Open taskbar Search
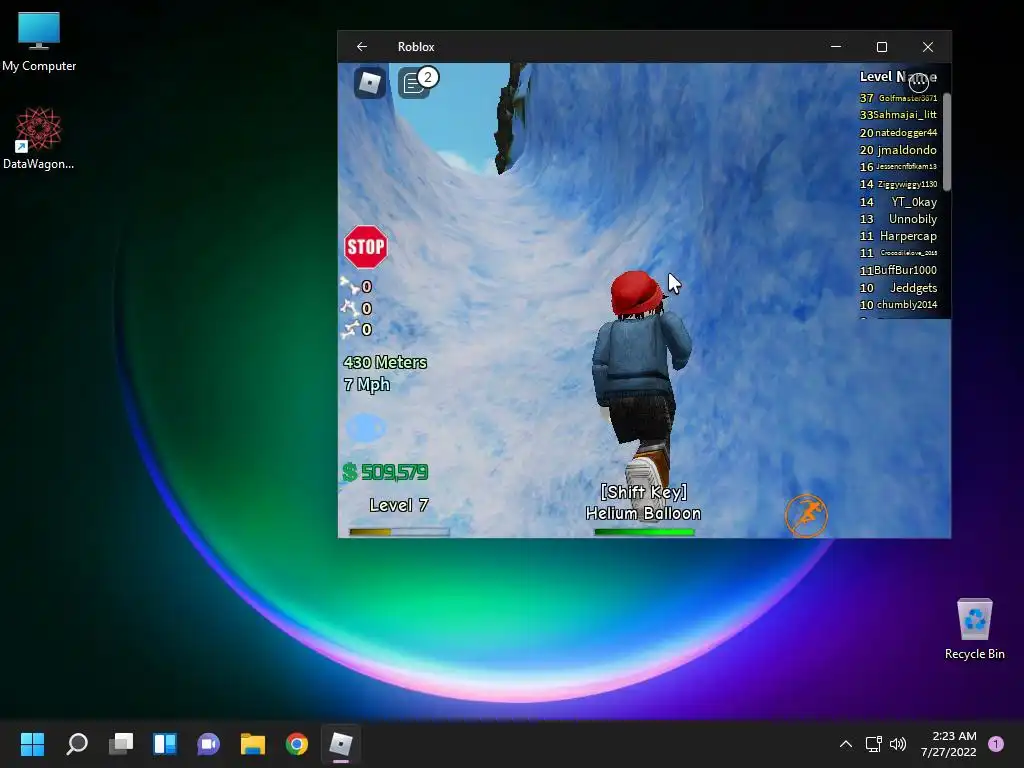Viewport: 1024px width, 768px height. tap(77, 744)
